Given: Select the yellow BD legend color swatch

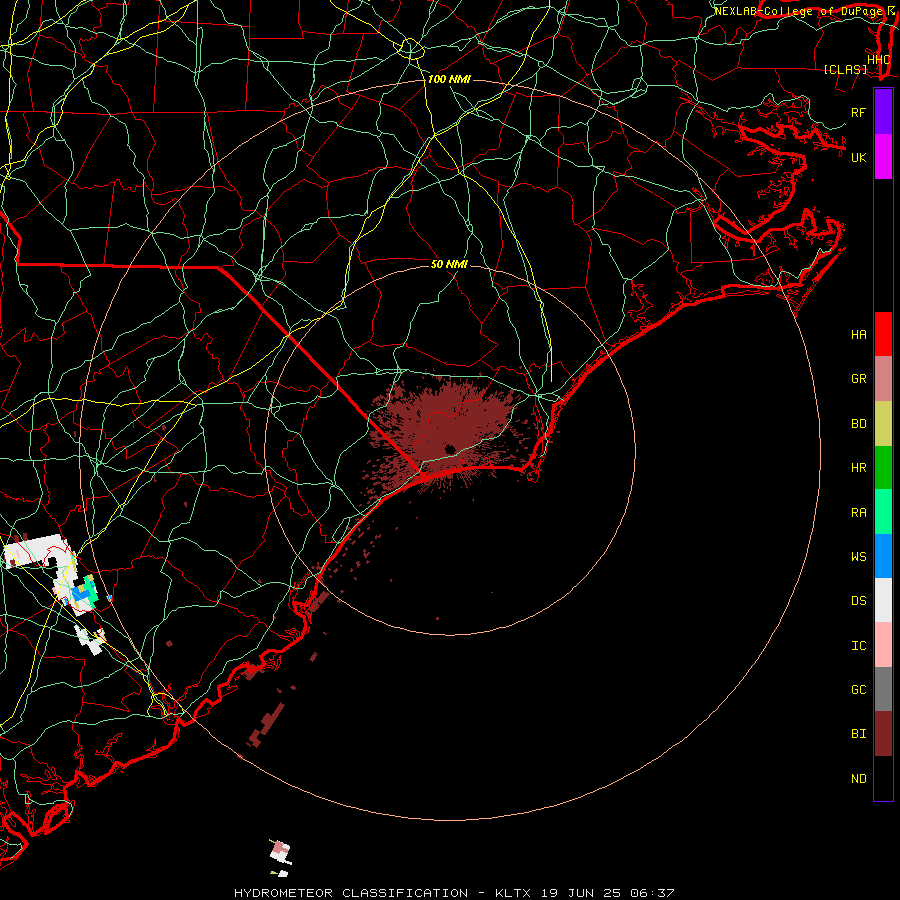Looking at the screenshot, I should (883, 423).
